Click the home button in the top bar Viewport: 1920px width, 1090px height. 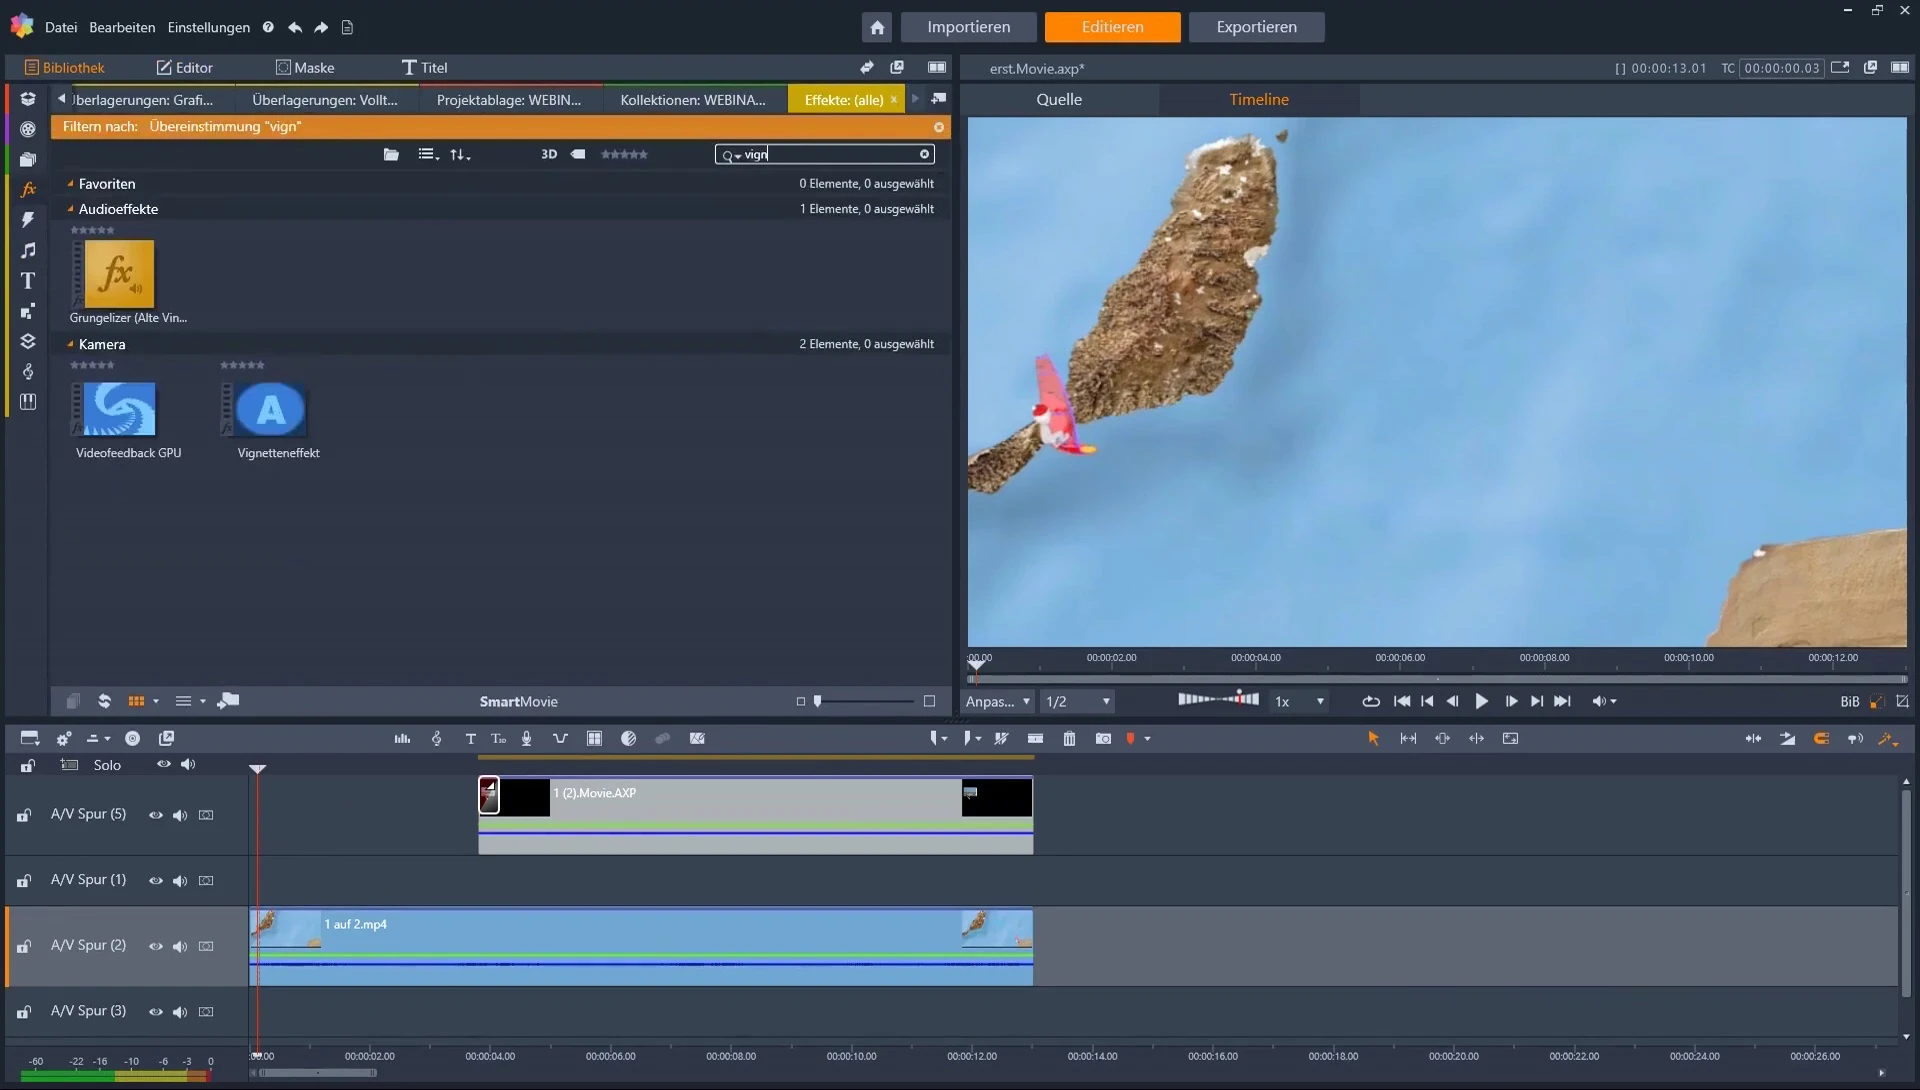pos(877,27)
